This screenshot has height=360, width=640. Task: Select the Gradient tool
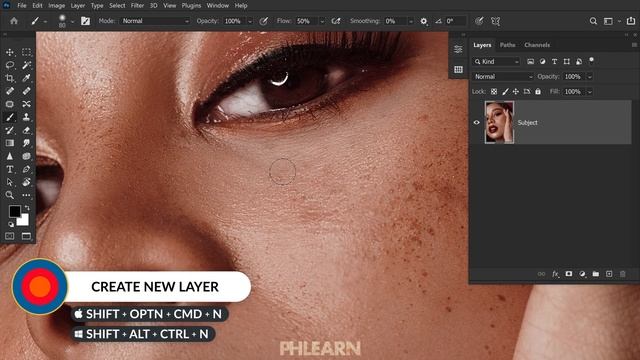coord(10,143)
